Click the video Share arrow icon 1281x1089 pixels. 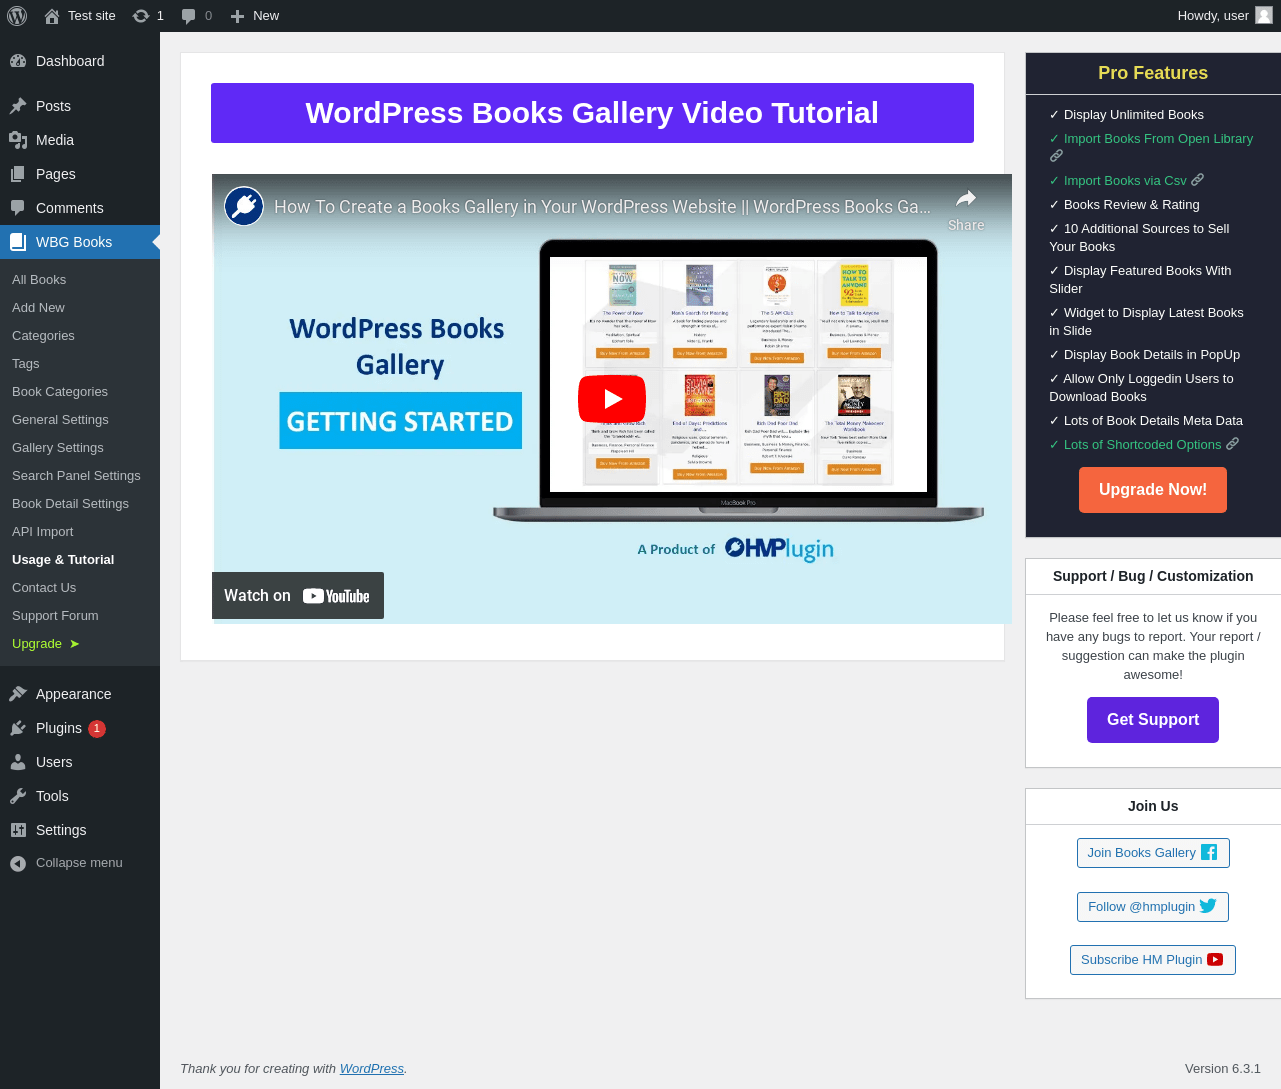(966, 198)
